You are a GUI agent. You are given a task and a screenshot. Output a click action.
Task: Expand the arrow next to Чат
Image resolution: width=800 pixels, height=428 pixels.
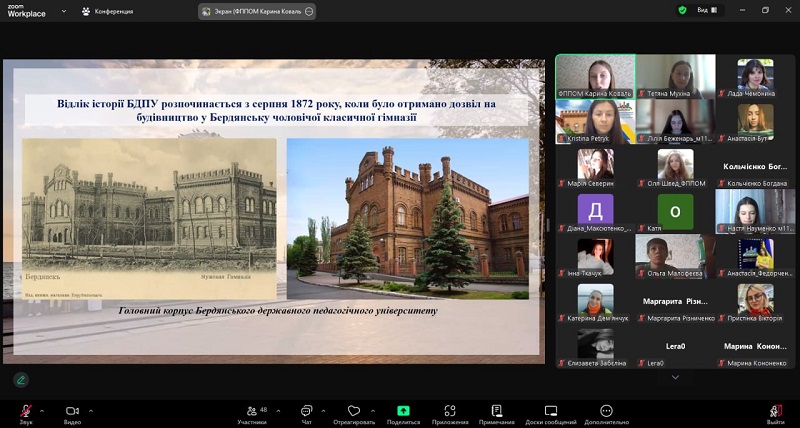coord(323,411)
